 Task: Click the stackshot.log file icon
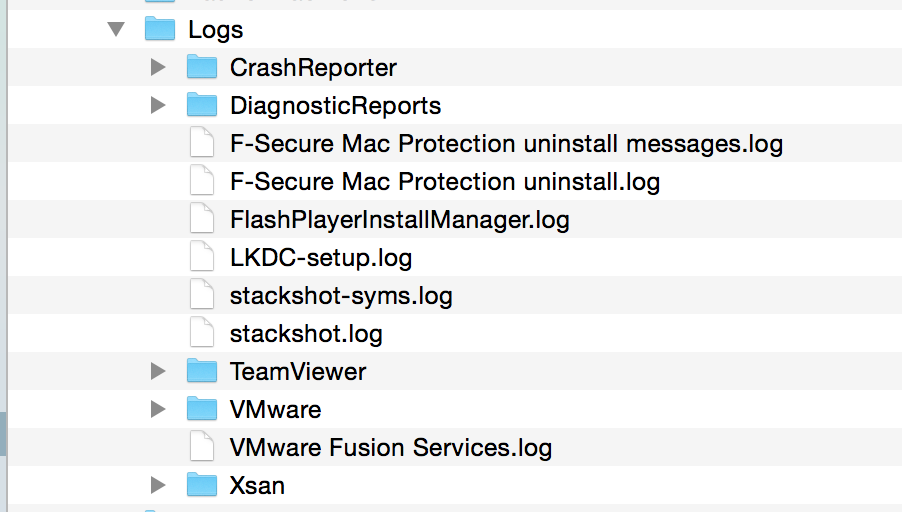click(202, 333)
